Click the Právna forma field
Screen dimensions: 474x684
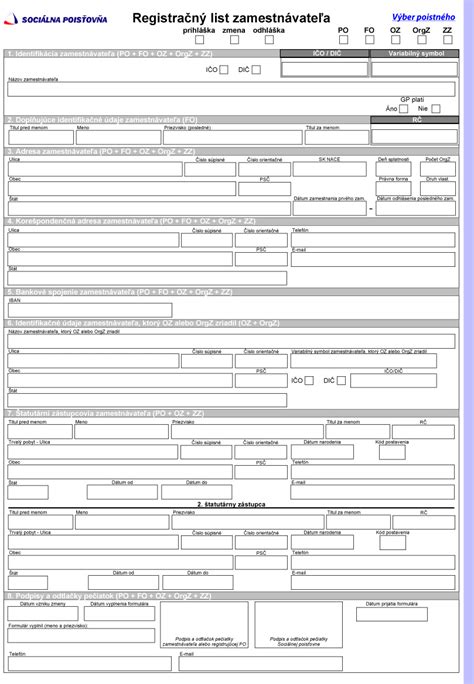[393, 188]
